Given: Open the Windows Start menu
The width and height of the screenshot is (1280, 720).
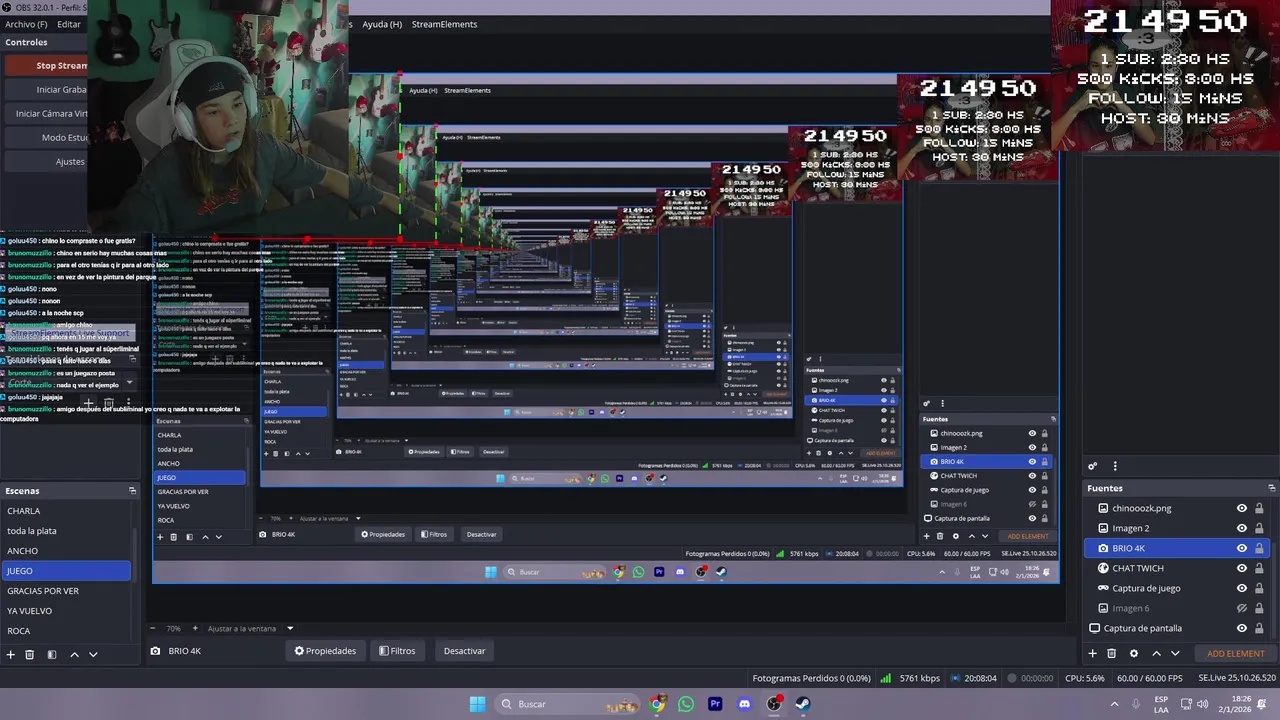Looking at the screenshot, I should pos(477,704).
